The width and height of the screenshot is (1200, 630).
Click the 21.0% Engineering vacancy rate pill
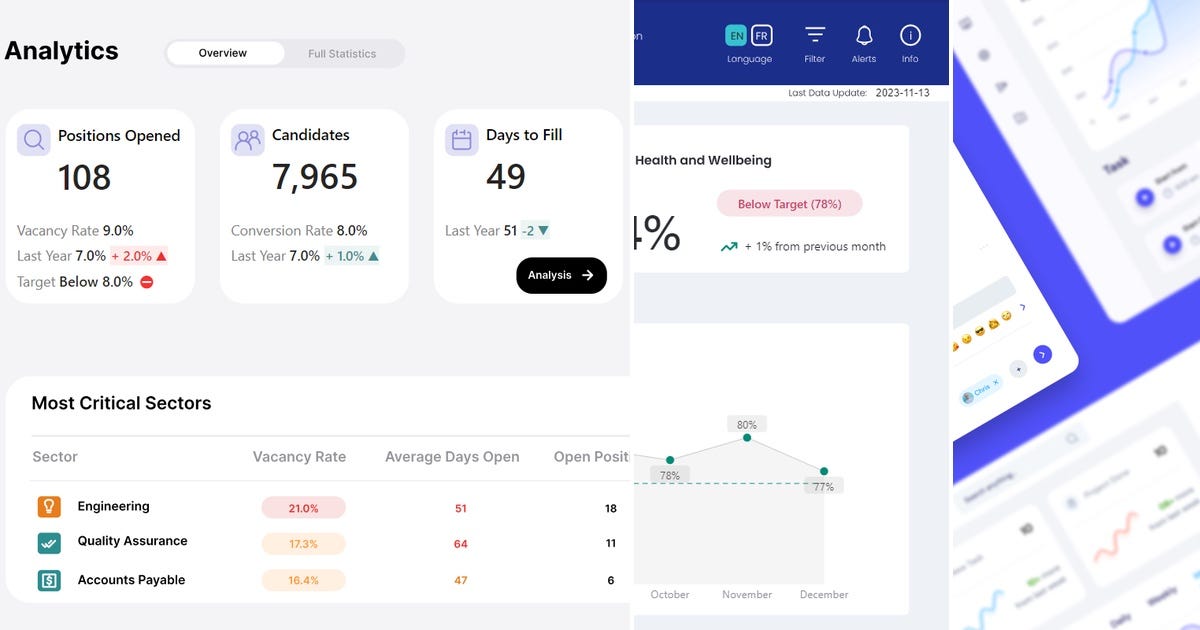point(303,507)
